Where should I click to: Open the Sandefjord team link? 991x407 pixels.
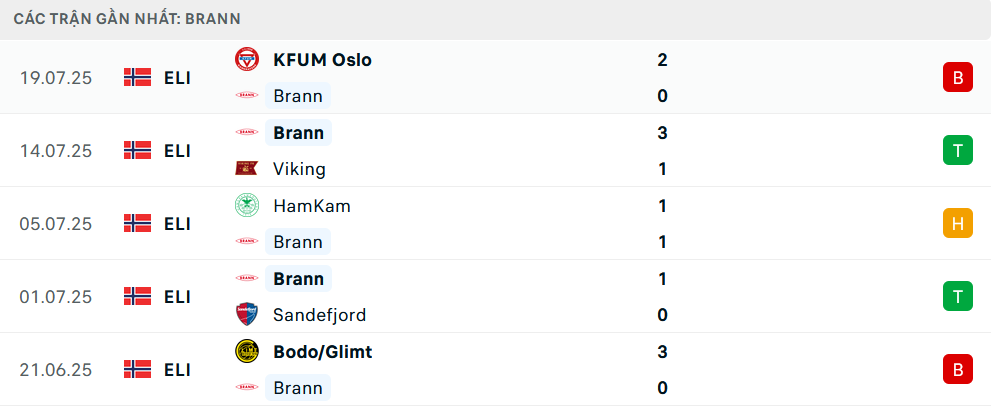click(x=319, y=315)
